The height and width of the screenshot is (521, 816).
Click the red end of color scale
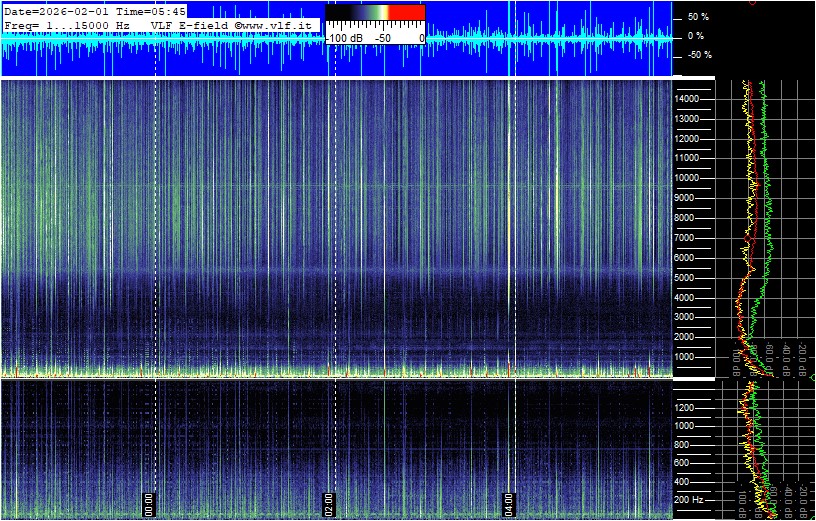tap(406, 12)
